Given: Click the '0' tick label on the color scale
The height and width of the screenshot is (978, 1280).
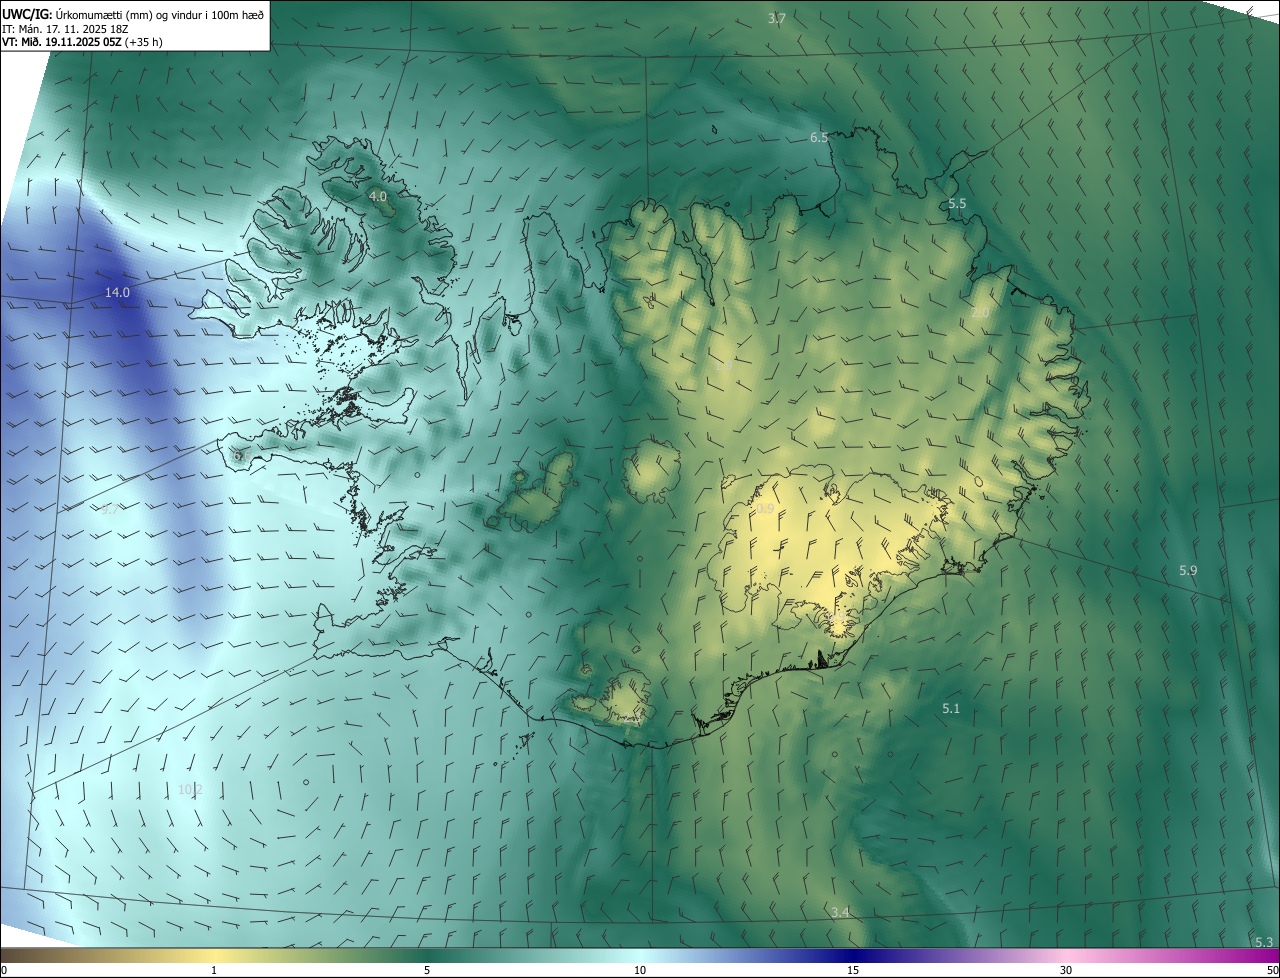Looking at the screenshot, I should (4, 971).
